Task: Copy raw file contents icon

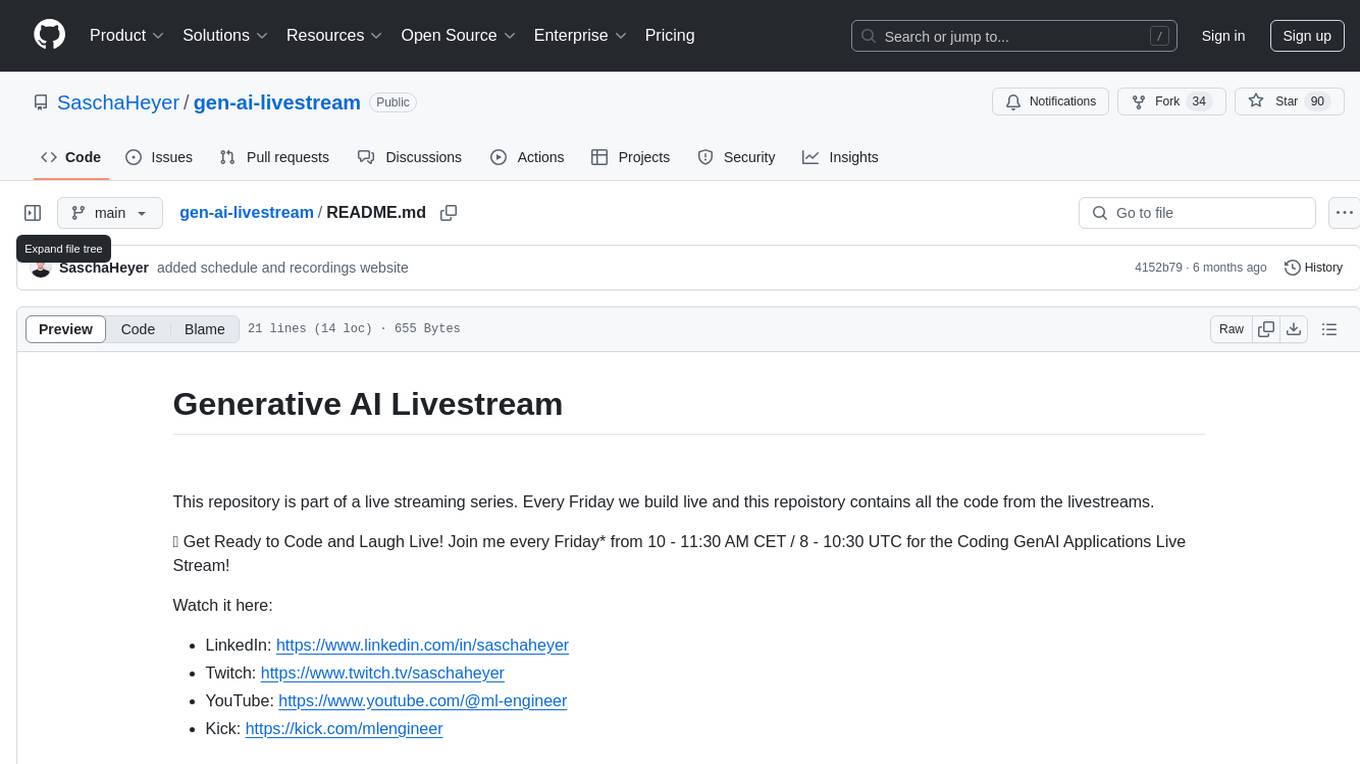Action: [x=1266, y=329]
